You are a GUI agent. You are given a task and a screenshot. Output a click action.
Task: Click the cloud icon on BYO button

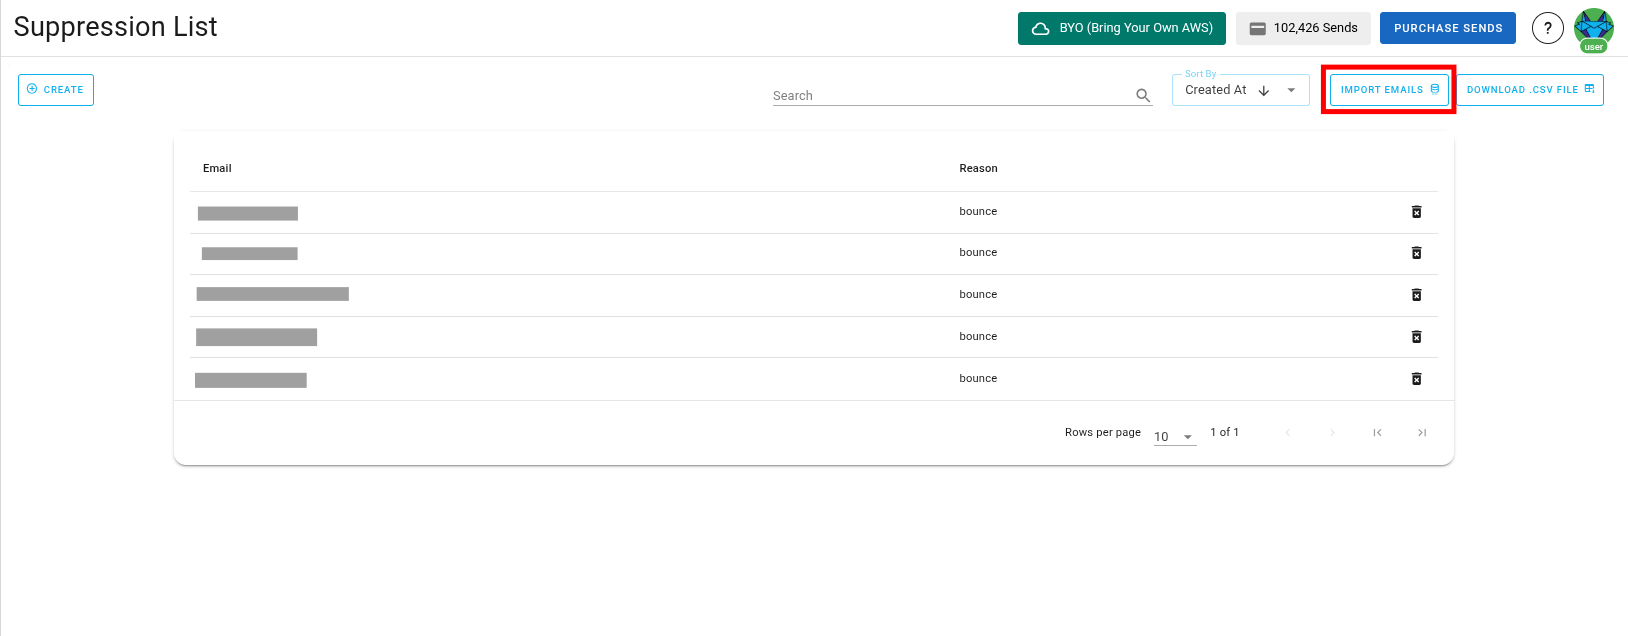tap(1040, 28)
